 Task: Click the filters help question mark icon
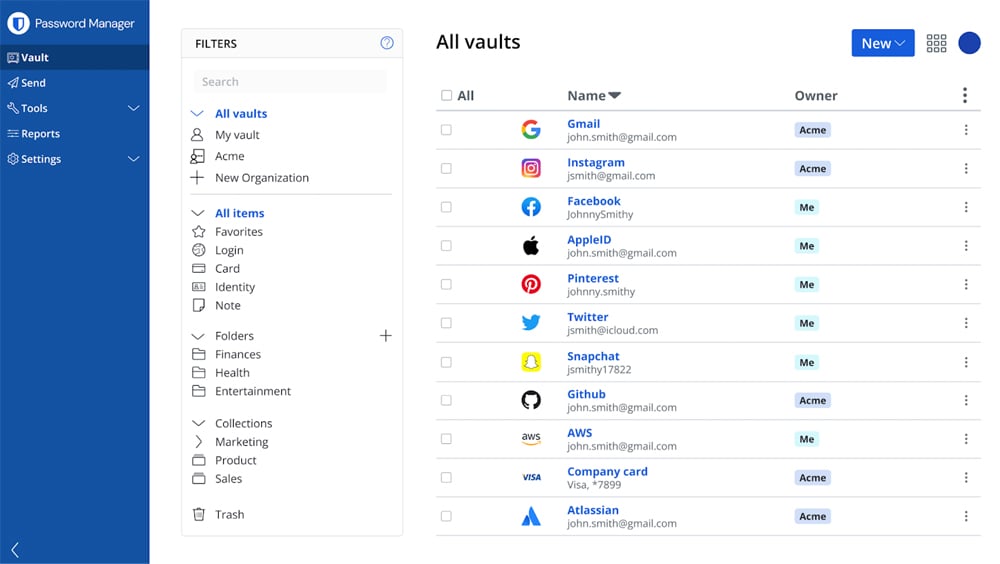pyautogui.click(x=387, y=43)
